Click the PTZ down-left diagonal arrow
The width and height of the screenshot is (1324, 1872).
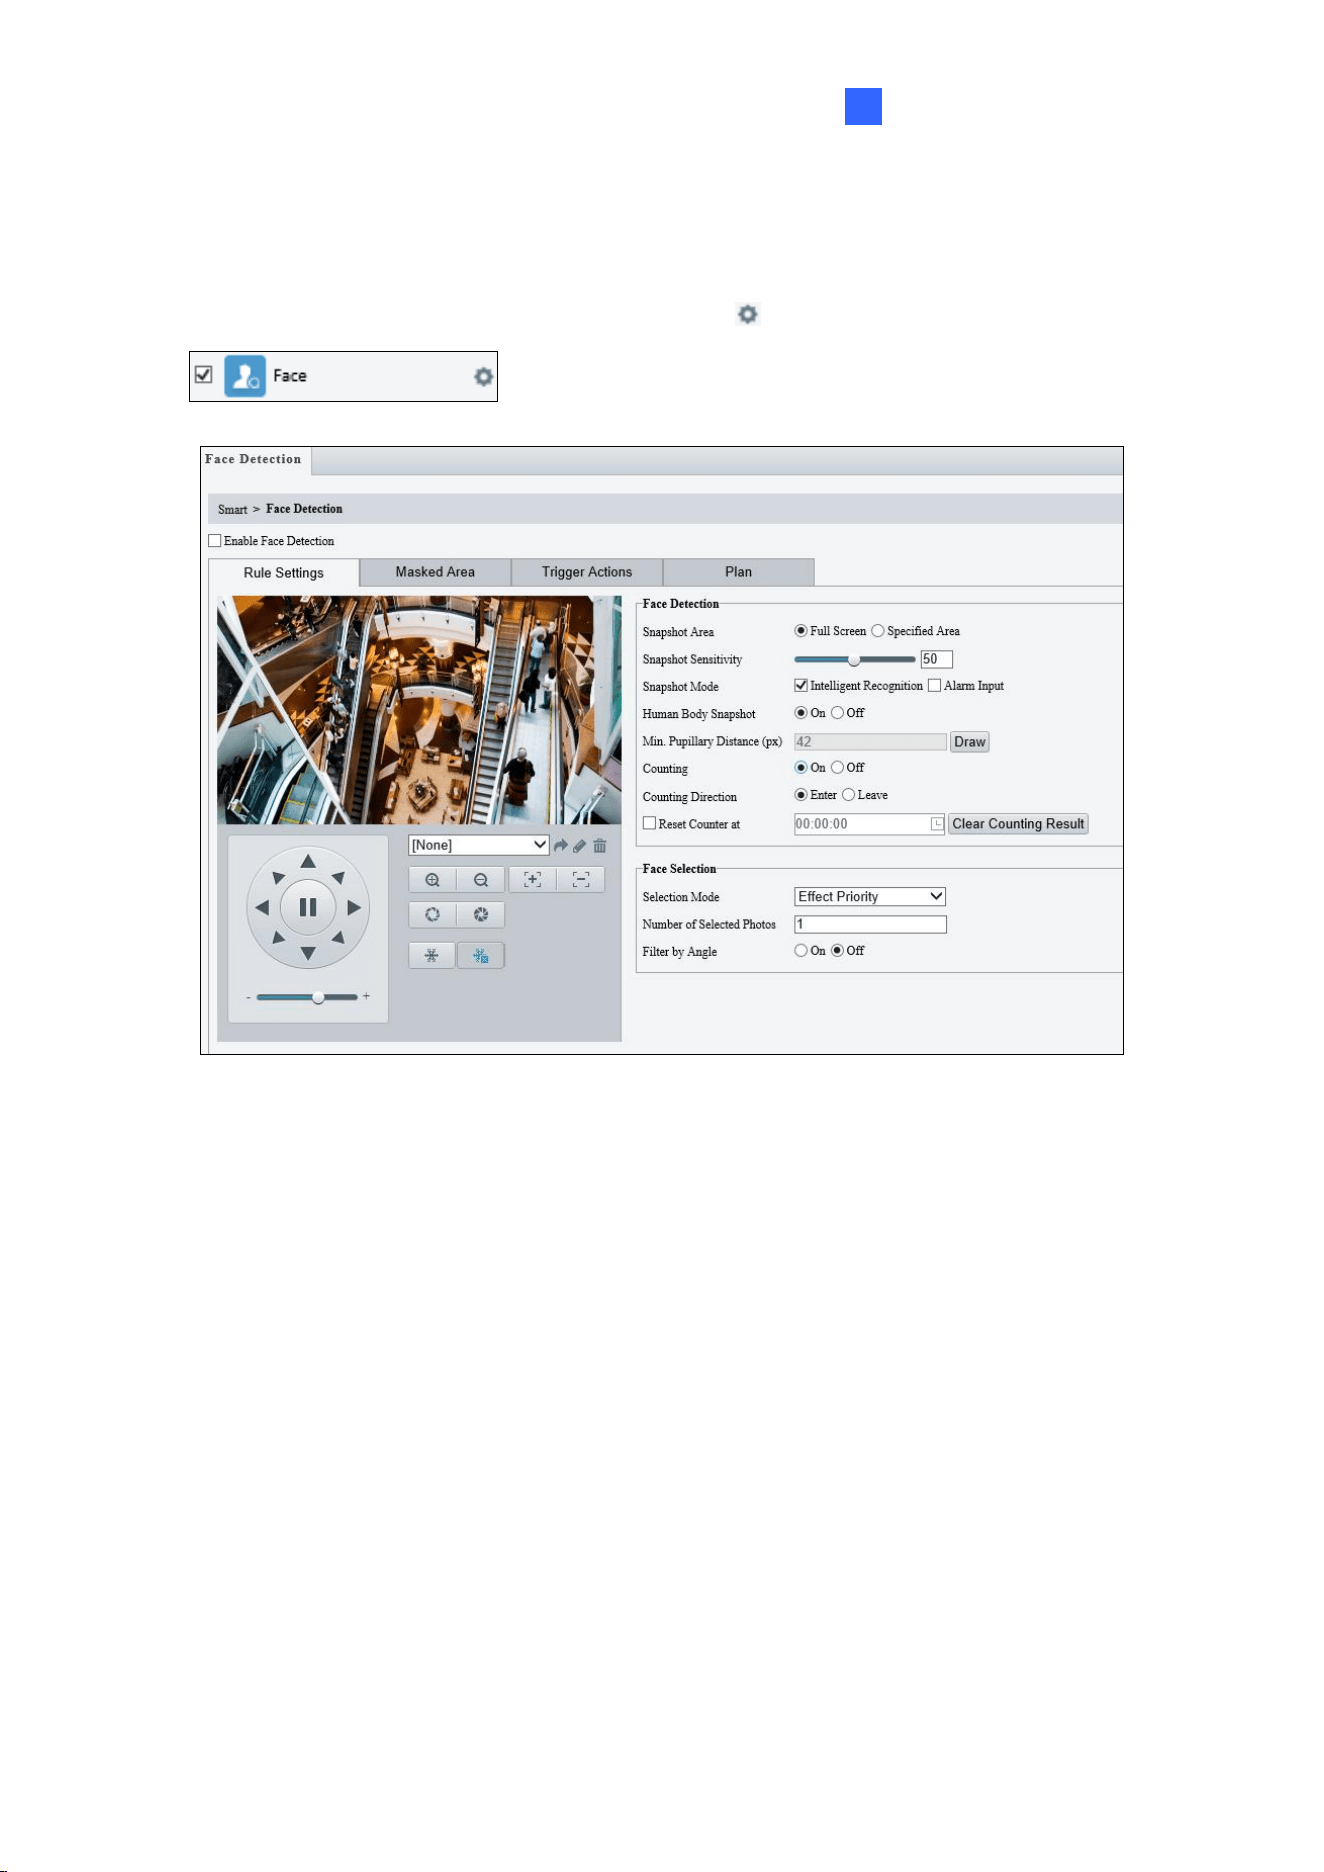[278, 938]
